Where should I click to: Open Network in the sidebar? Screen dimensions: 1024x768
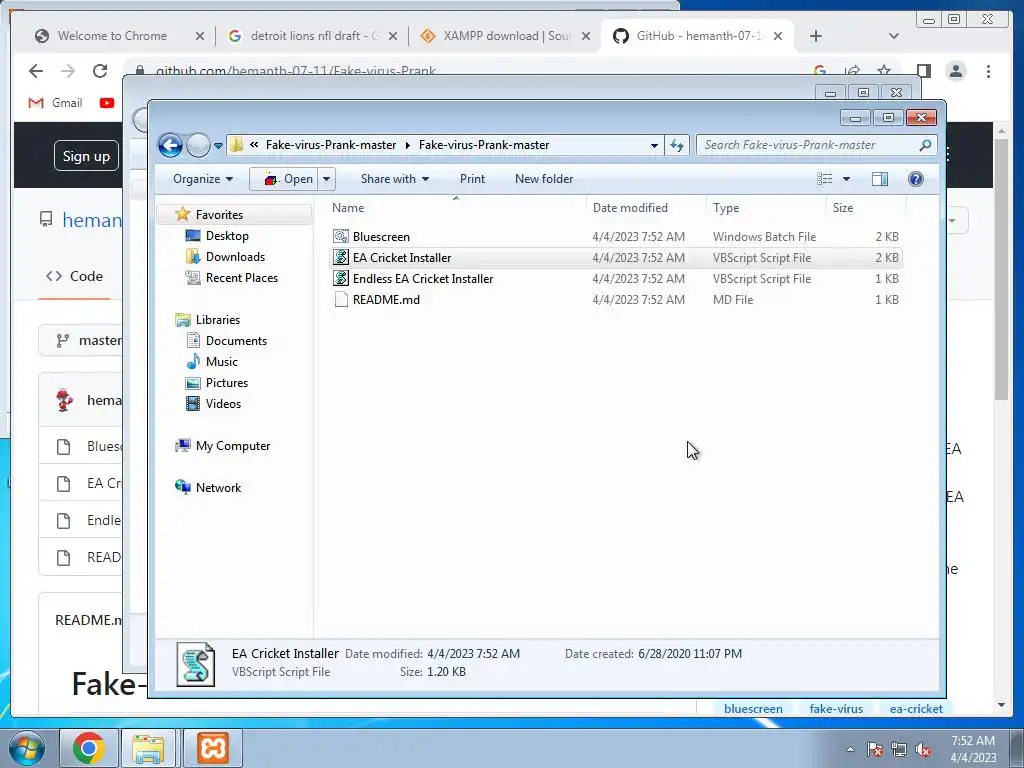[x=218, y=487]
